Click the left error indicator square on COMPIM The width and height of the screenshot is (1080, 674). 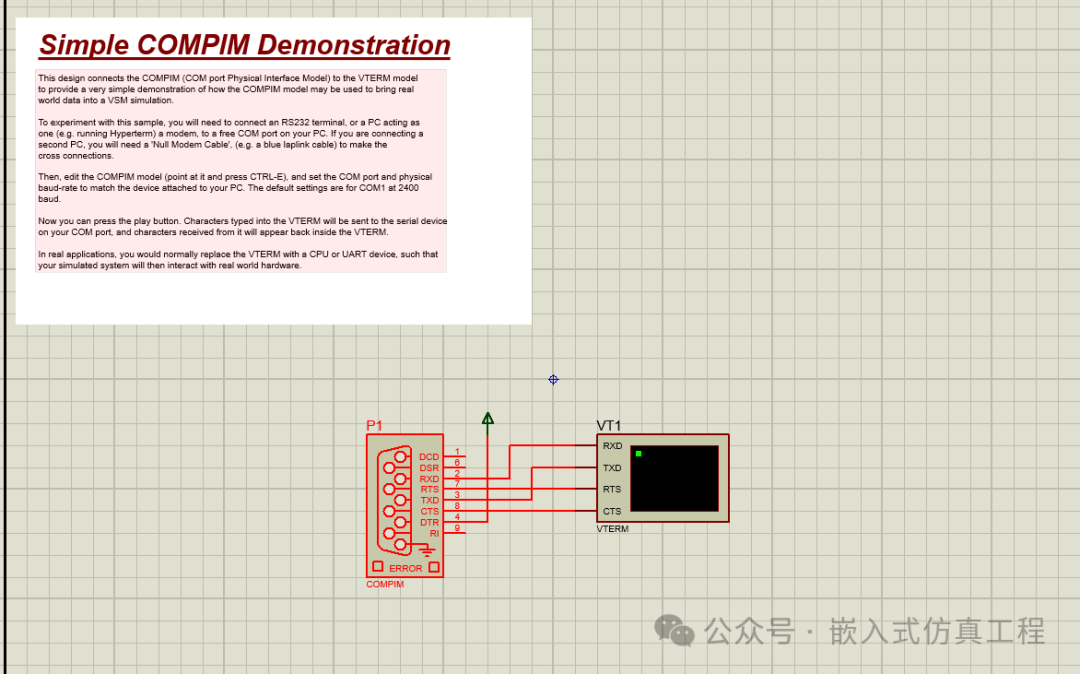point(377,567)
